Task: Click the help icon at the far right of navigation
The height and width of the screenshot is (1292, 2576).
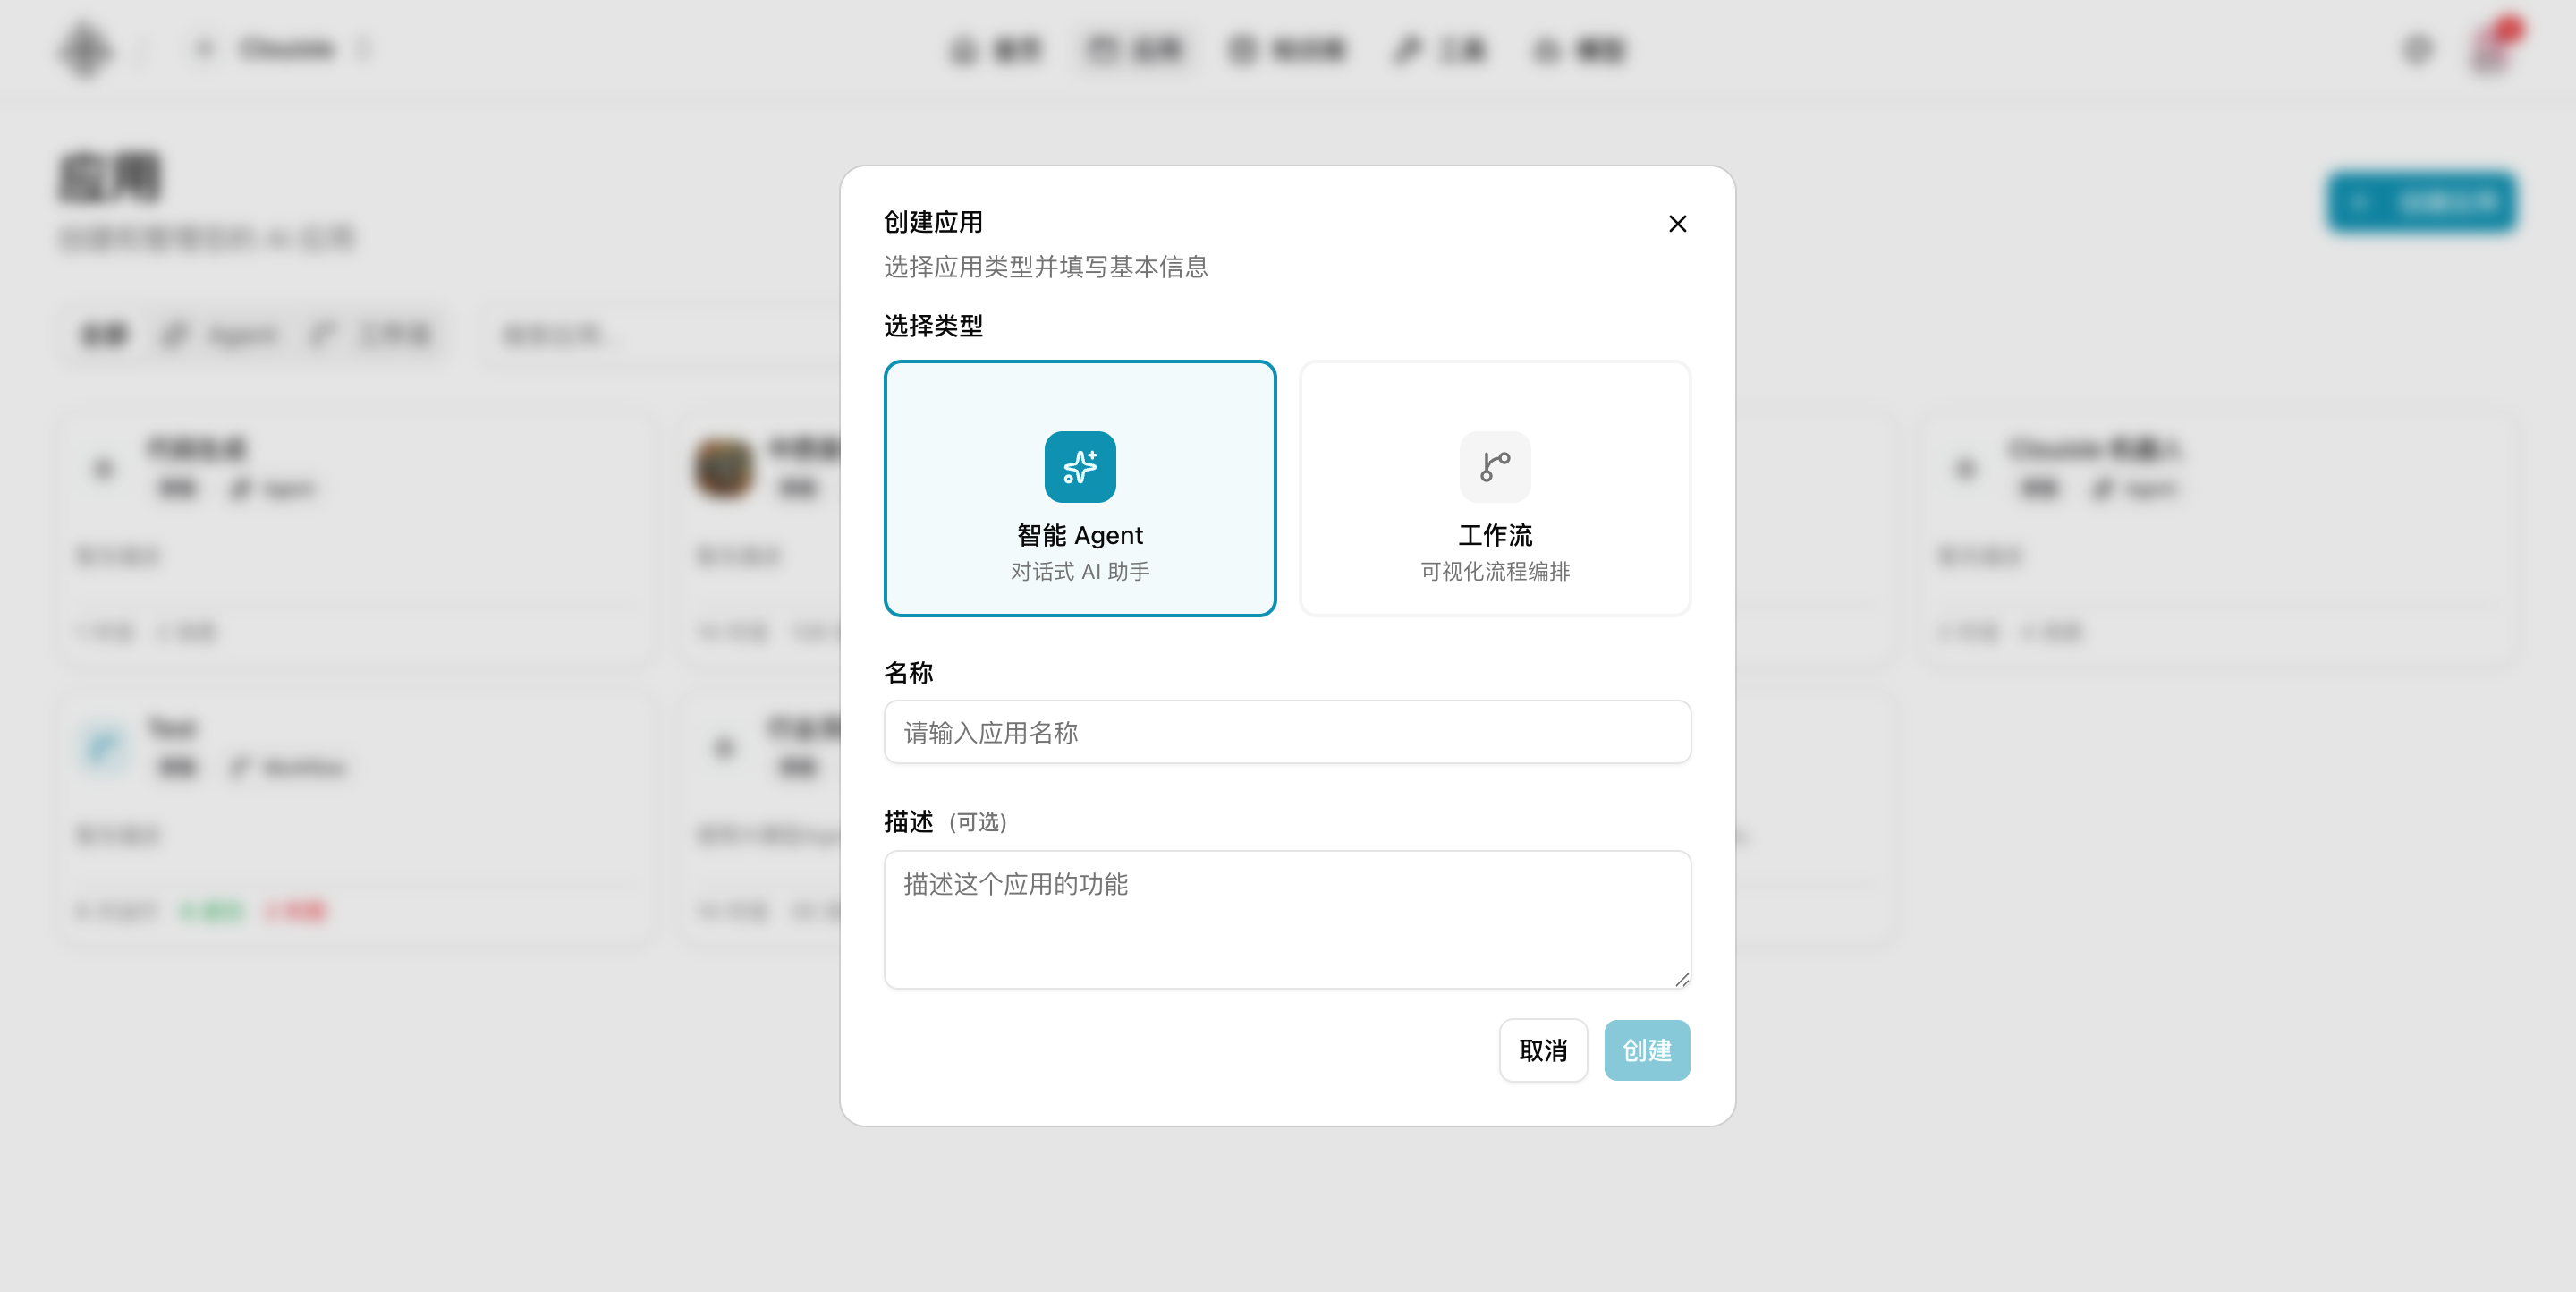Action: click(1545, 50)
